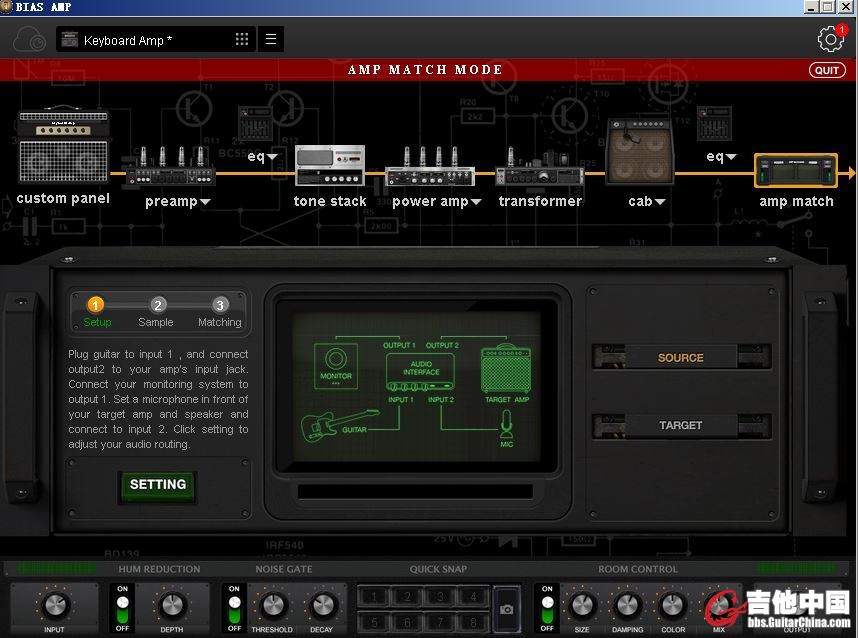Toggle the Hum Reduction on/off switch
This screenshot has height=638, width=858.
tap(123, 609)
